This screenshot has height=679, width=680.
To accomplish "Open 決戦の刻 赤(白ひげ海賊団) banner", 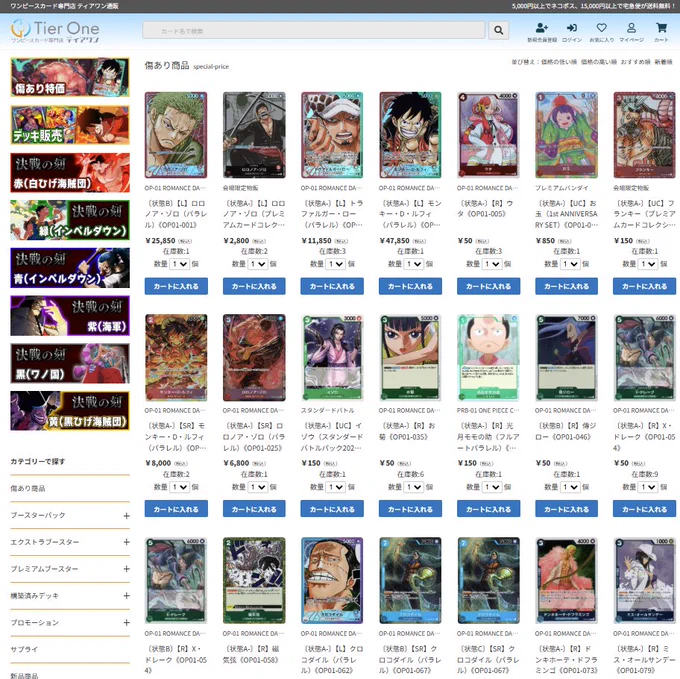I will (x=70, y=173).
